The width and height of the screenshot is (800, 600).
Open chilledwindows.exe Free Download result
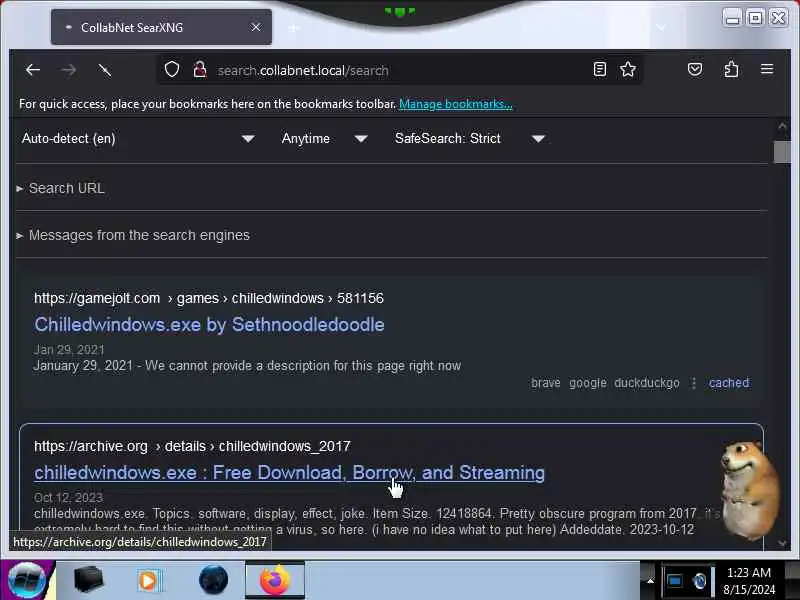[289, 473]
